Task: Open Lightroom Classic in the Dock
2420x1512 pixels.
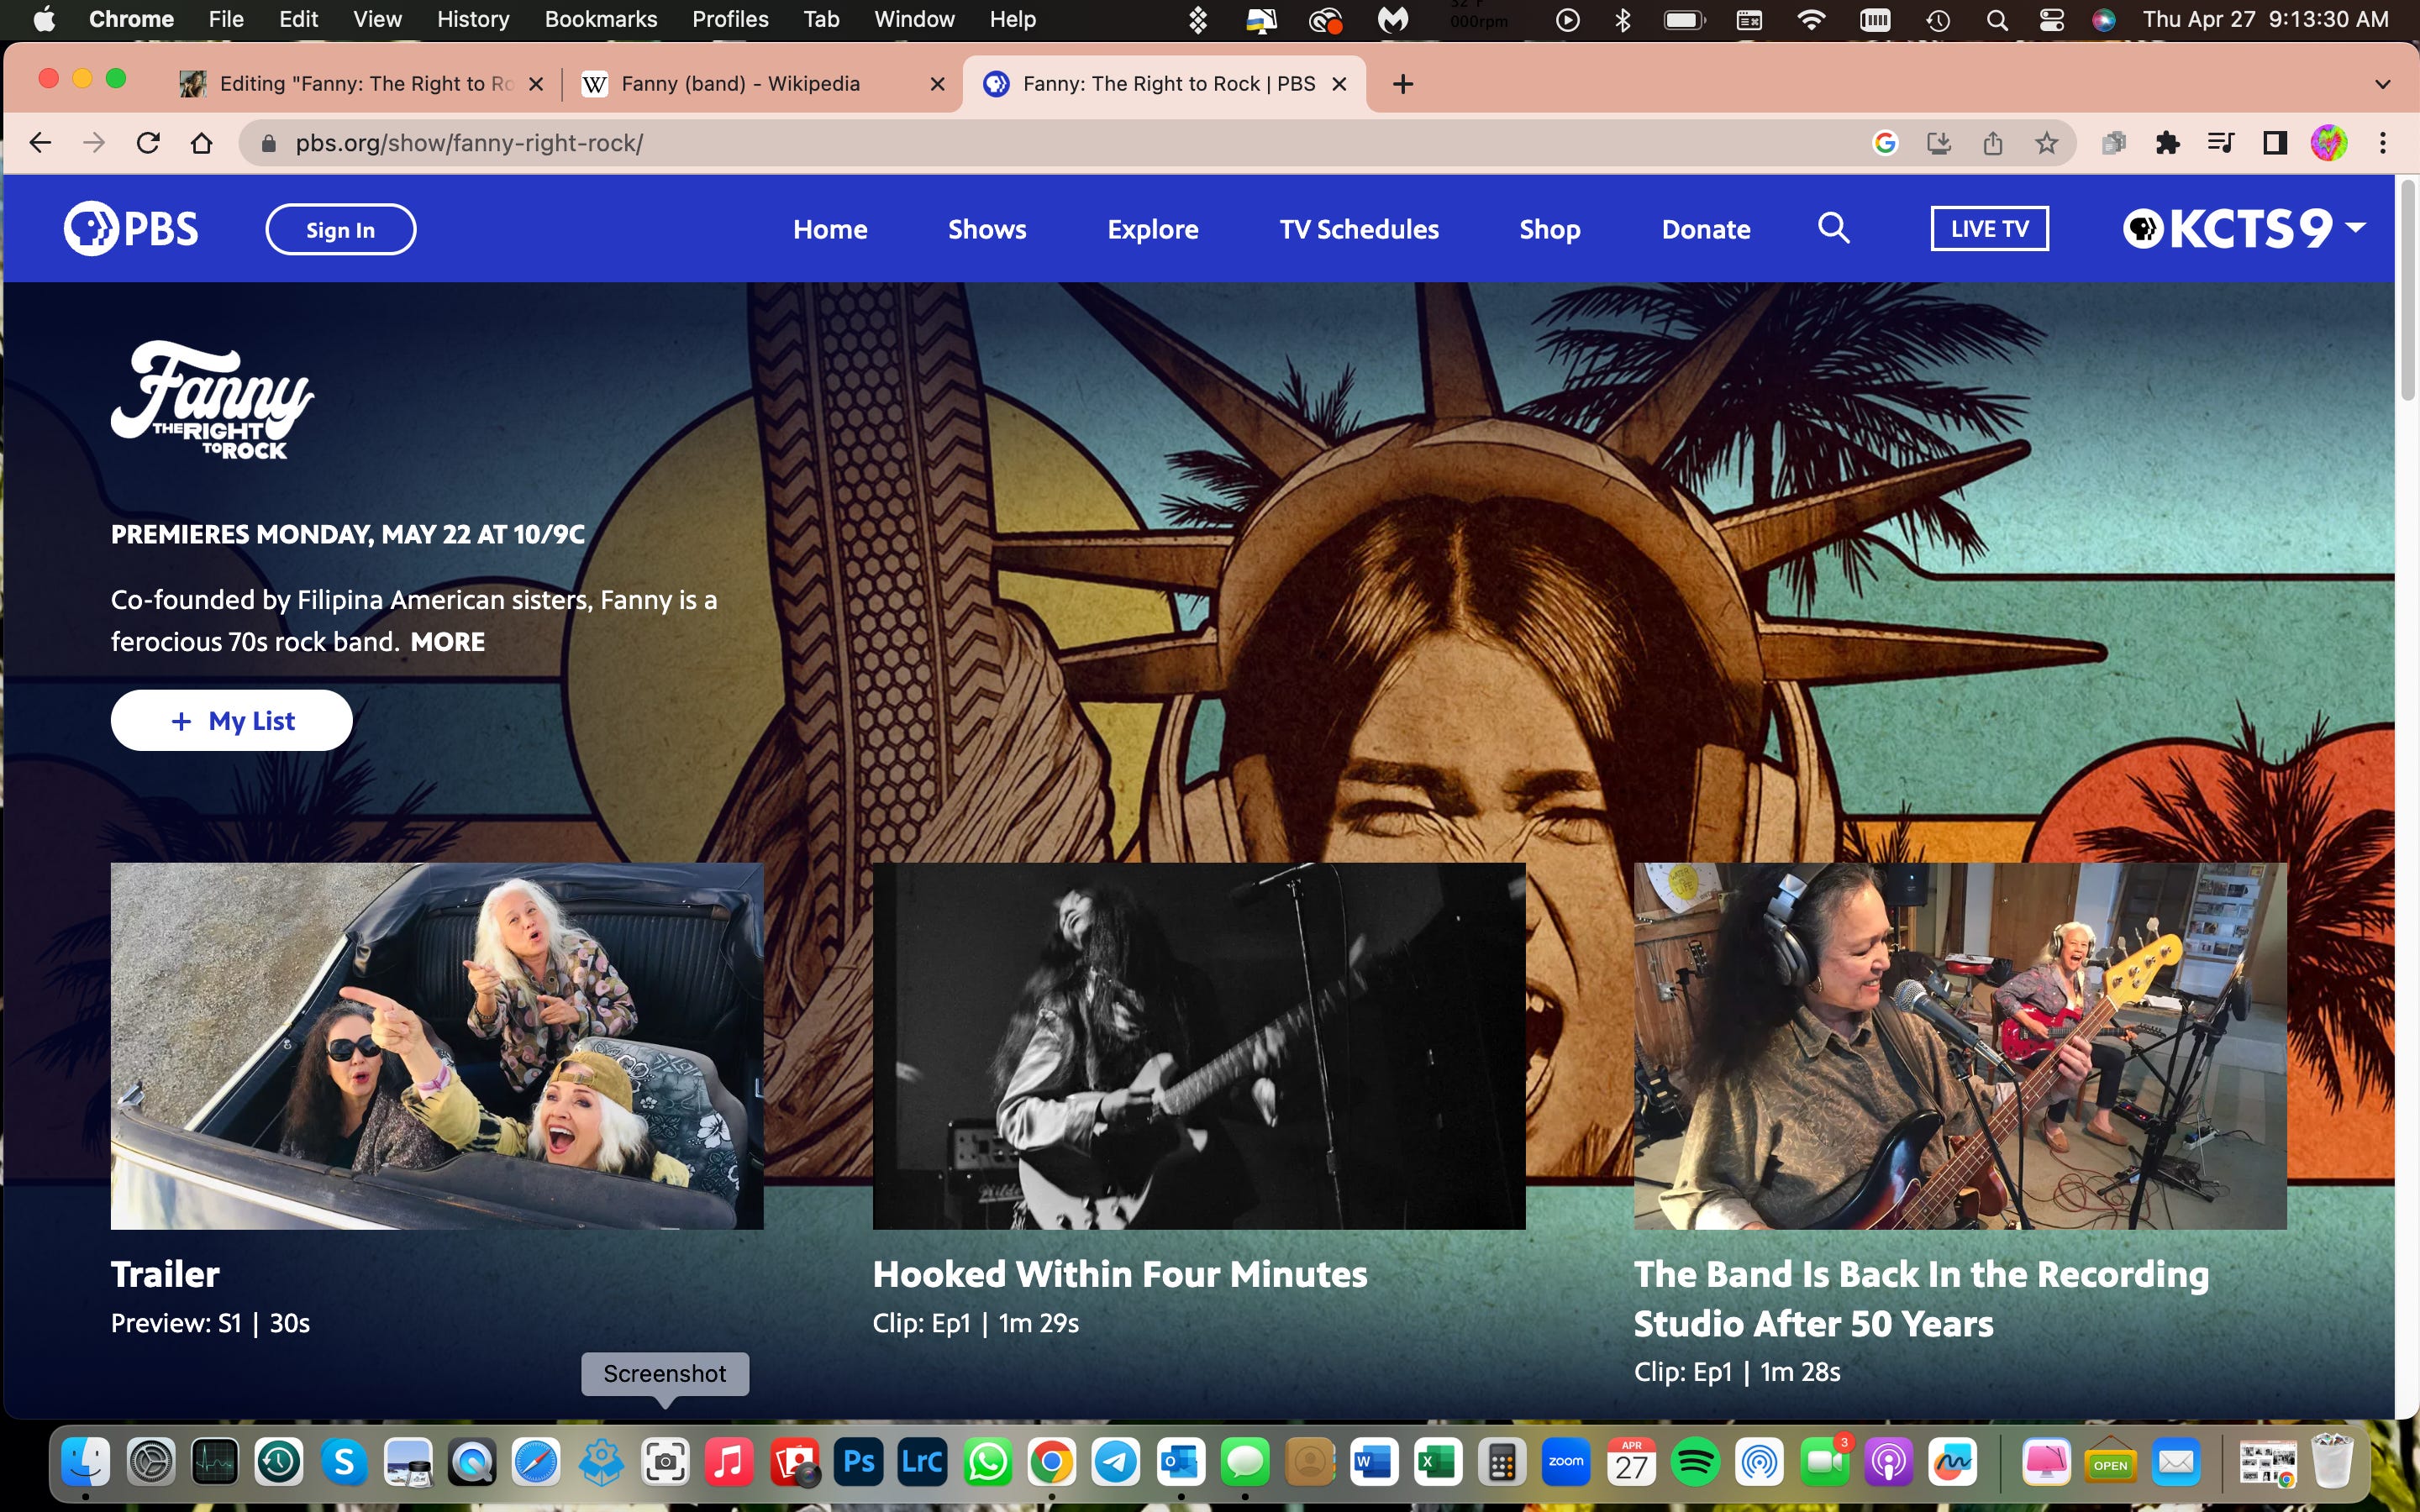Action: point(922,1463)
